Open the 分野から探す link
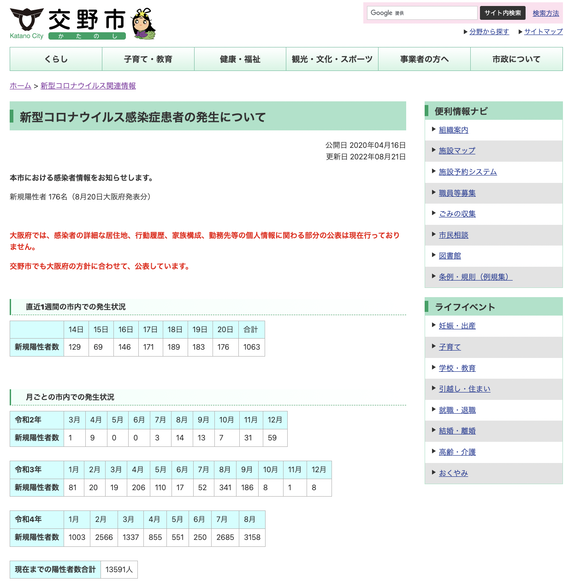 coord(489,32)
